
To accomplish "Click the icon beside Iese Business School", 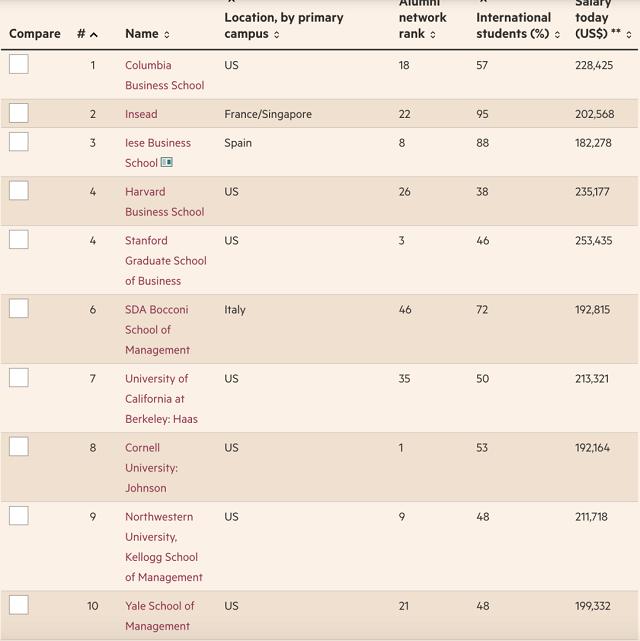I will tap(167, 162).
